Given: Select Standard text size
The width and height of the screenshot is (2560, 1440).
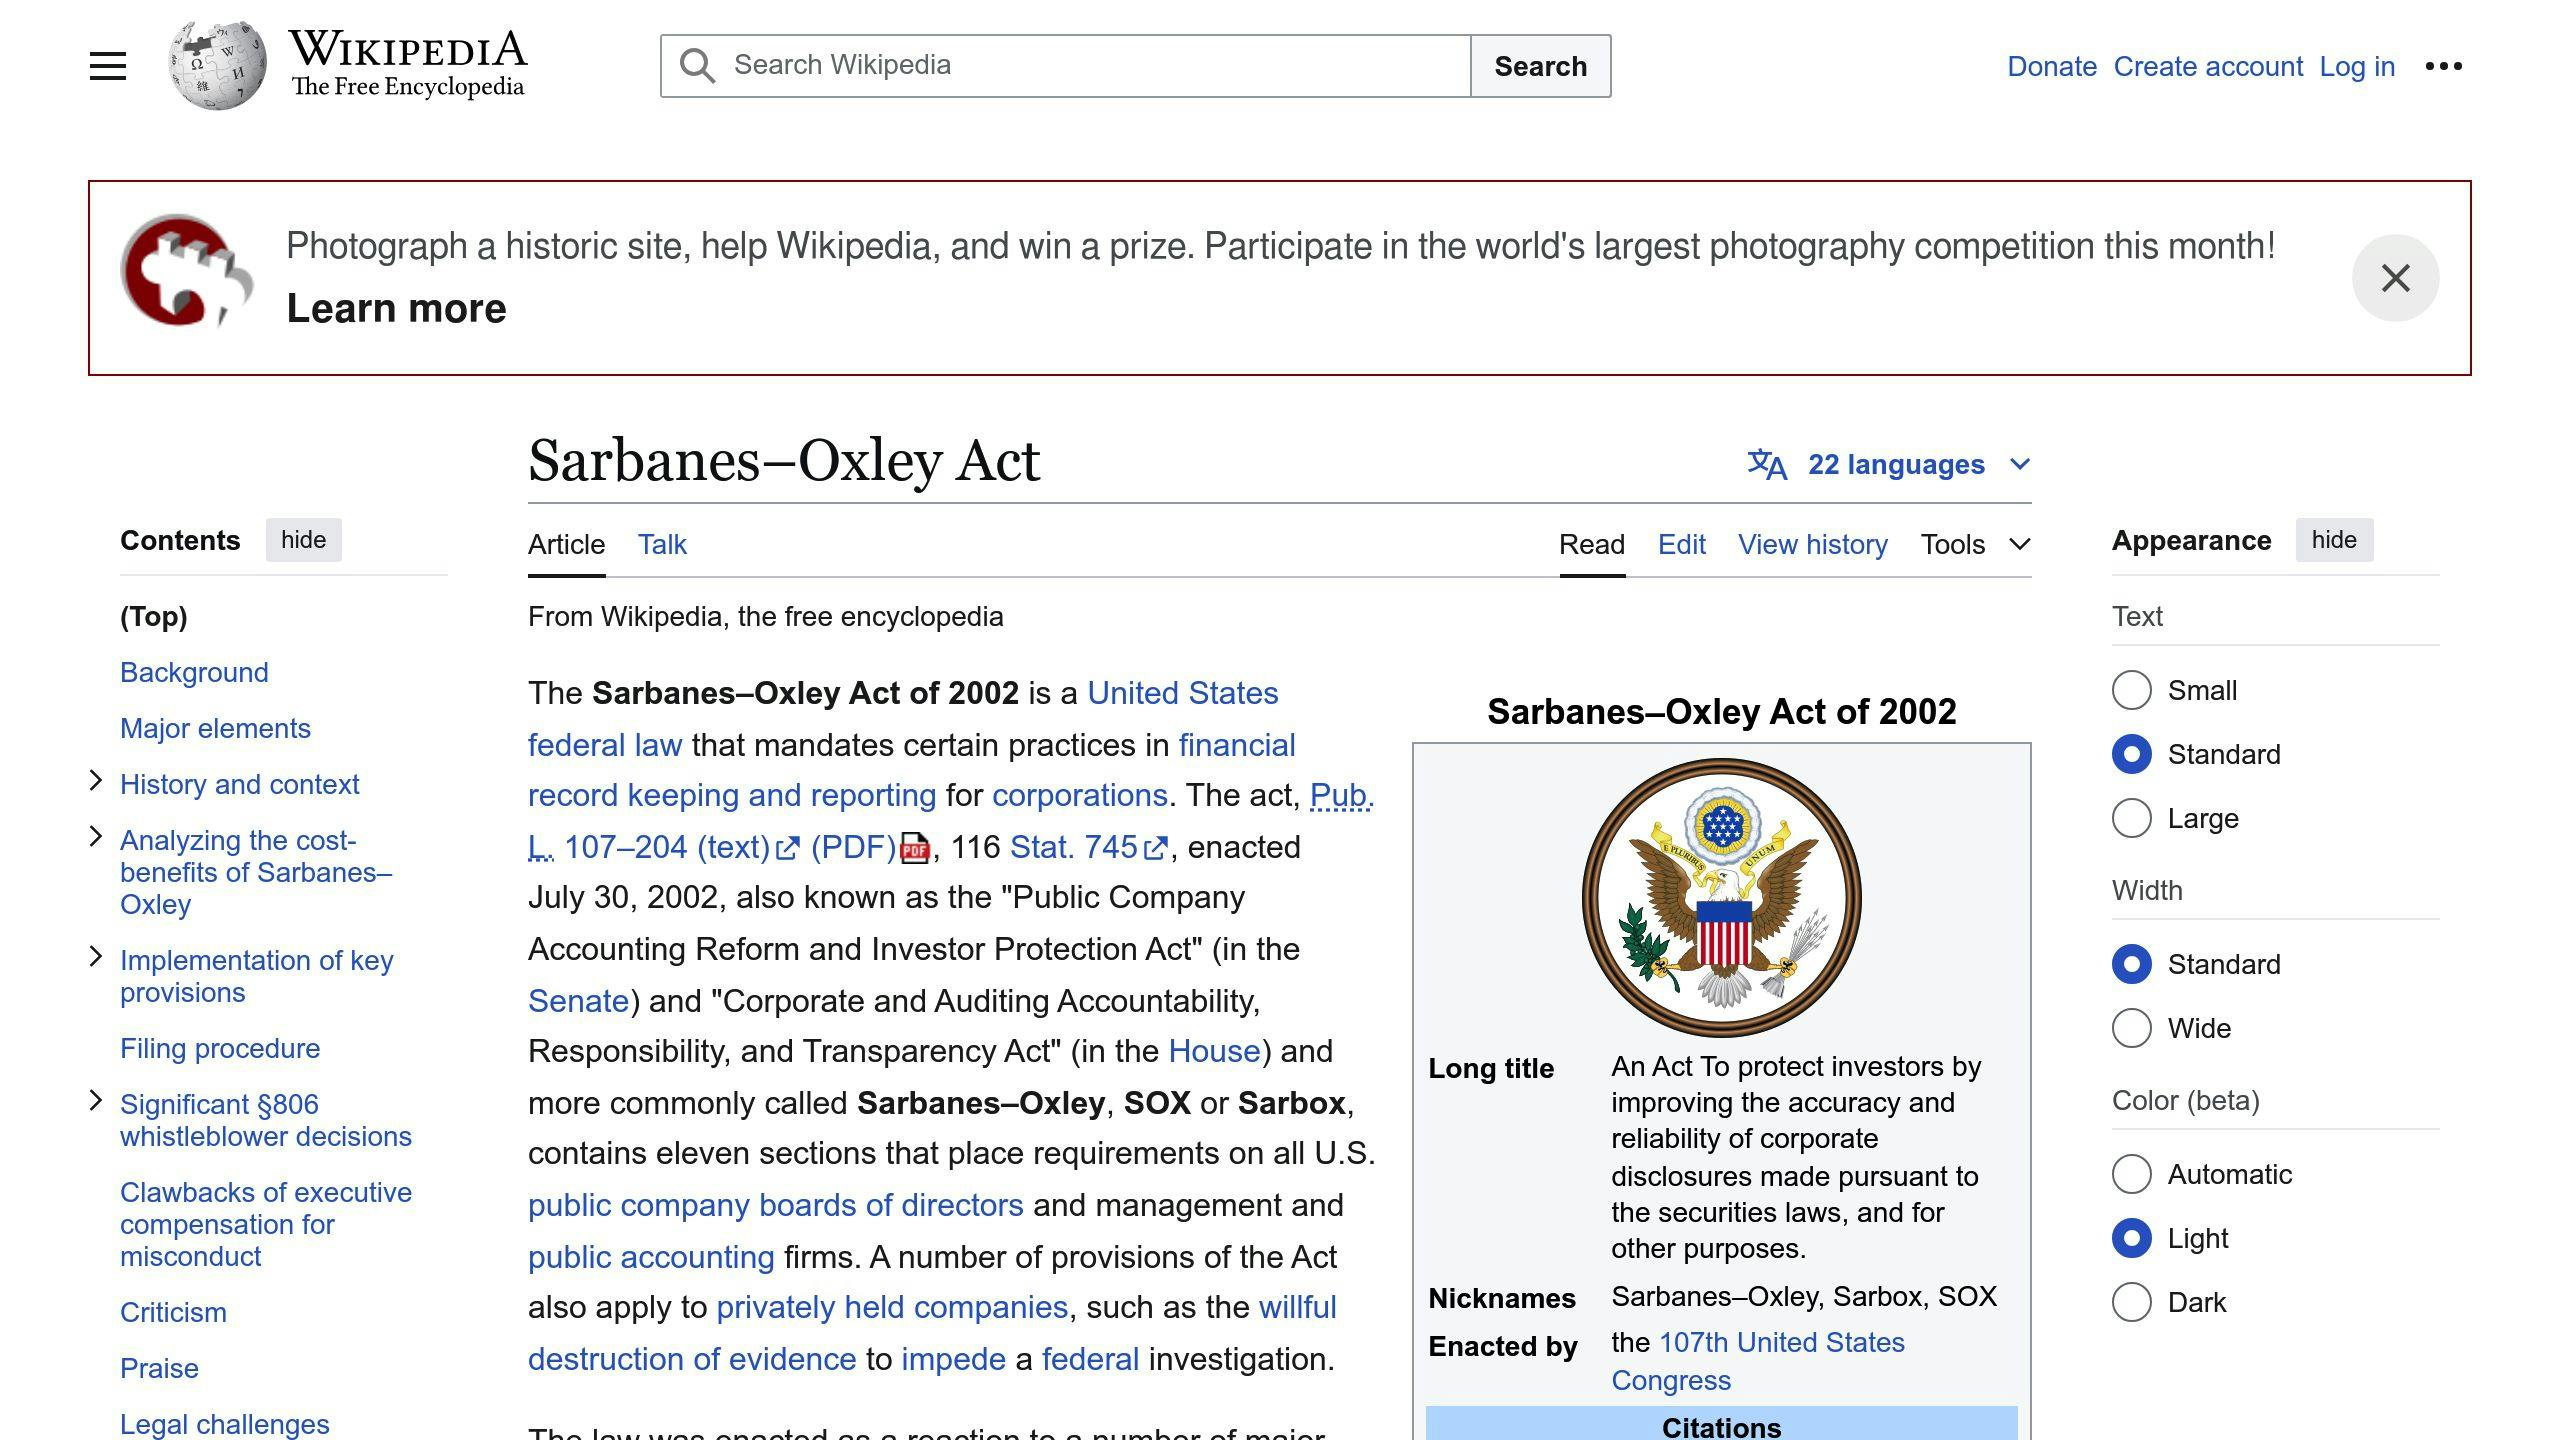Looking at the screenshot, I should click(x=2131, y=754).
